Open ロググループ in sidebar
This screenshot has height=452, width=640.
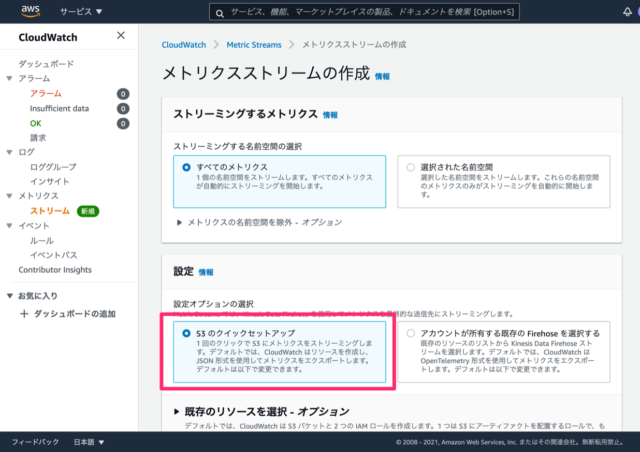53,167
